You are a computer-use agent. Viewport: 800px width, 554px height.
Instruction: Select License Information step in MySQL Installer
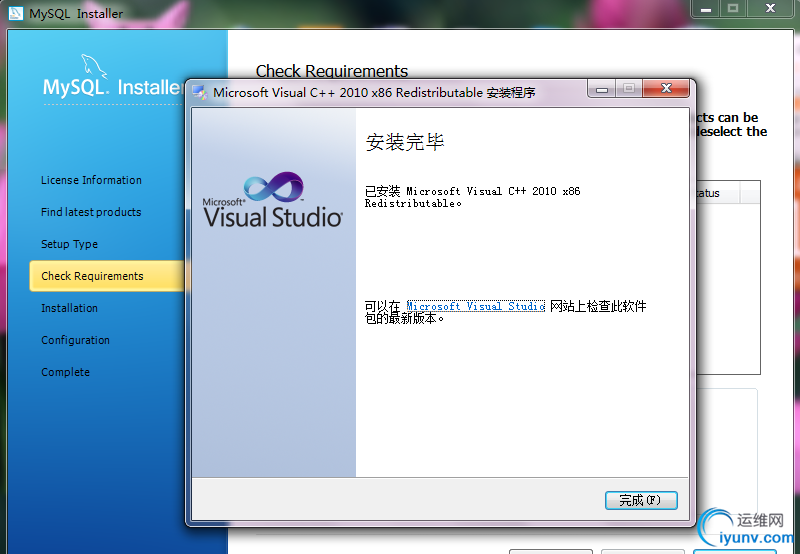(x=91, y=180)
